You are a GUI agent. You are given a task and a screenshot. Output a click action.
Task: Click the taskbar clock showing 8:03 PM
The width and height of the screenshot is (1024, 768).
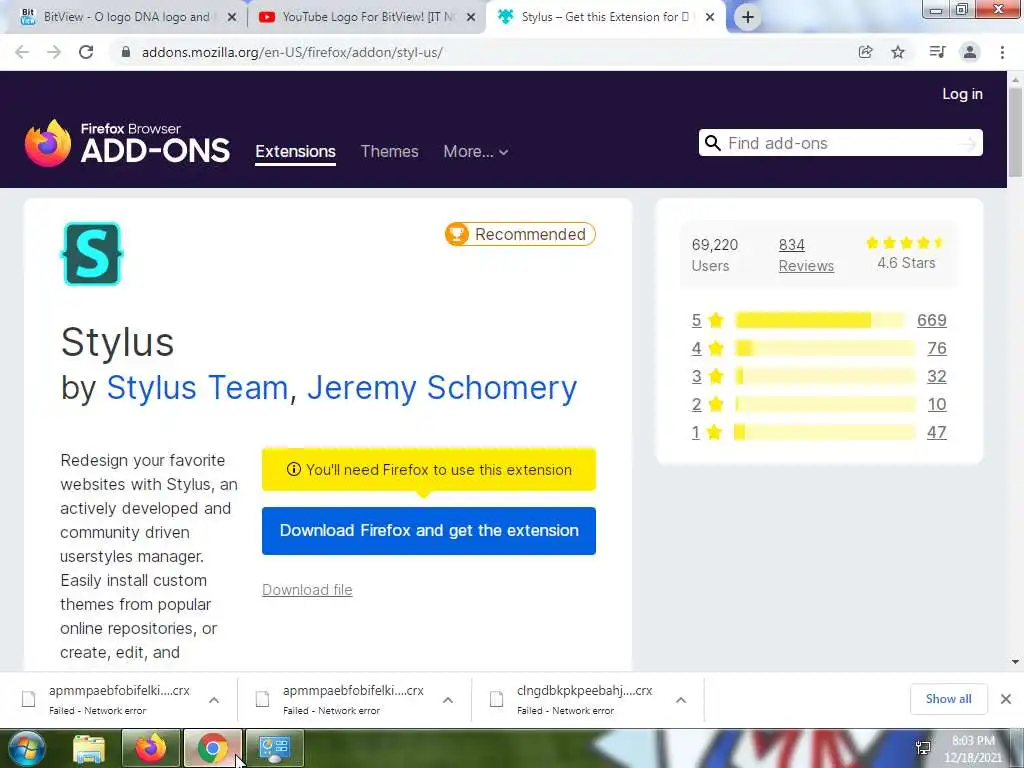point(973,749)
